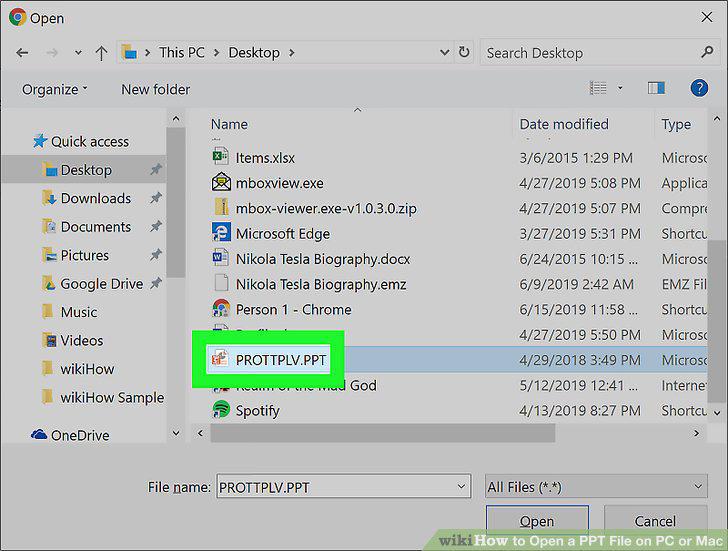Select the mbox-viewer zip archive icon
The image size is (728, 551).
point(221,207)
